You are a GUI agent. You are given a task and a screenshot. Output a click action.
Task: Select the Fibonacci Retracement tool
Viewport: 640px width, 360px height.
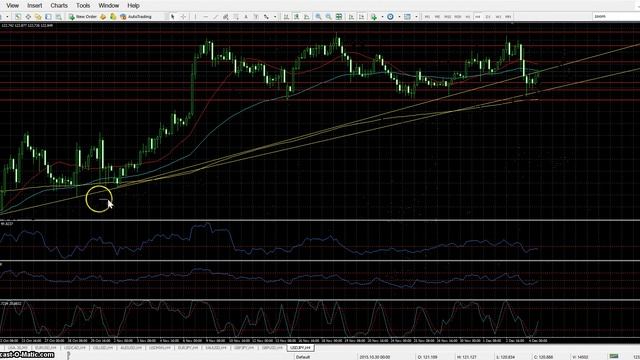point(236,17)
